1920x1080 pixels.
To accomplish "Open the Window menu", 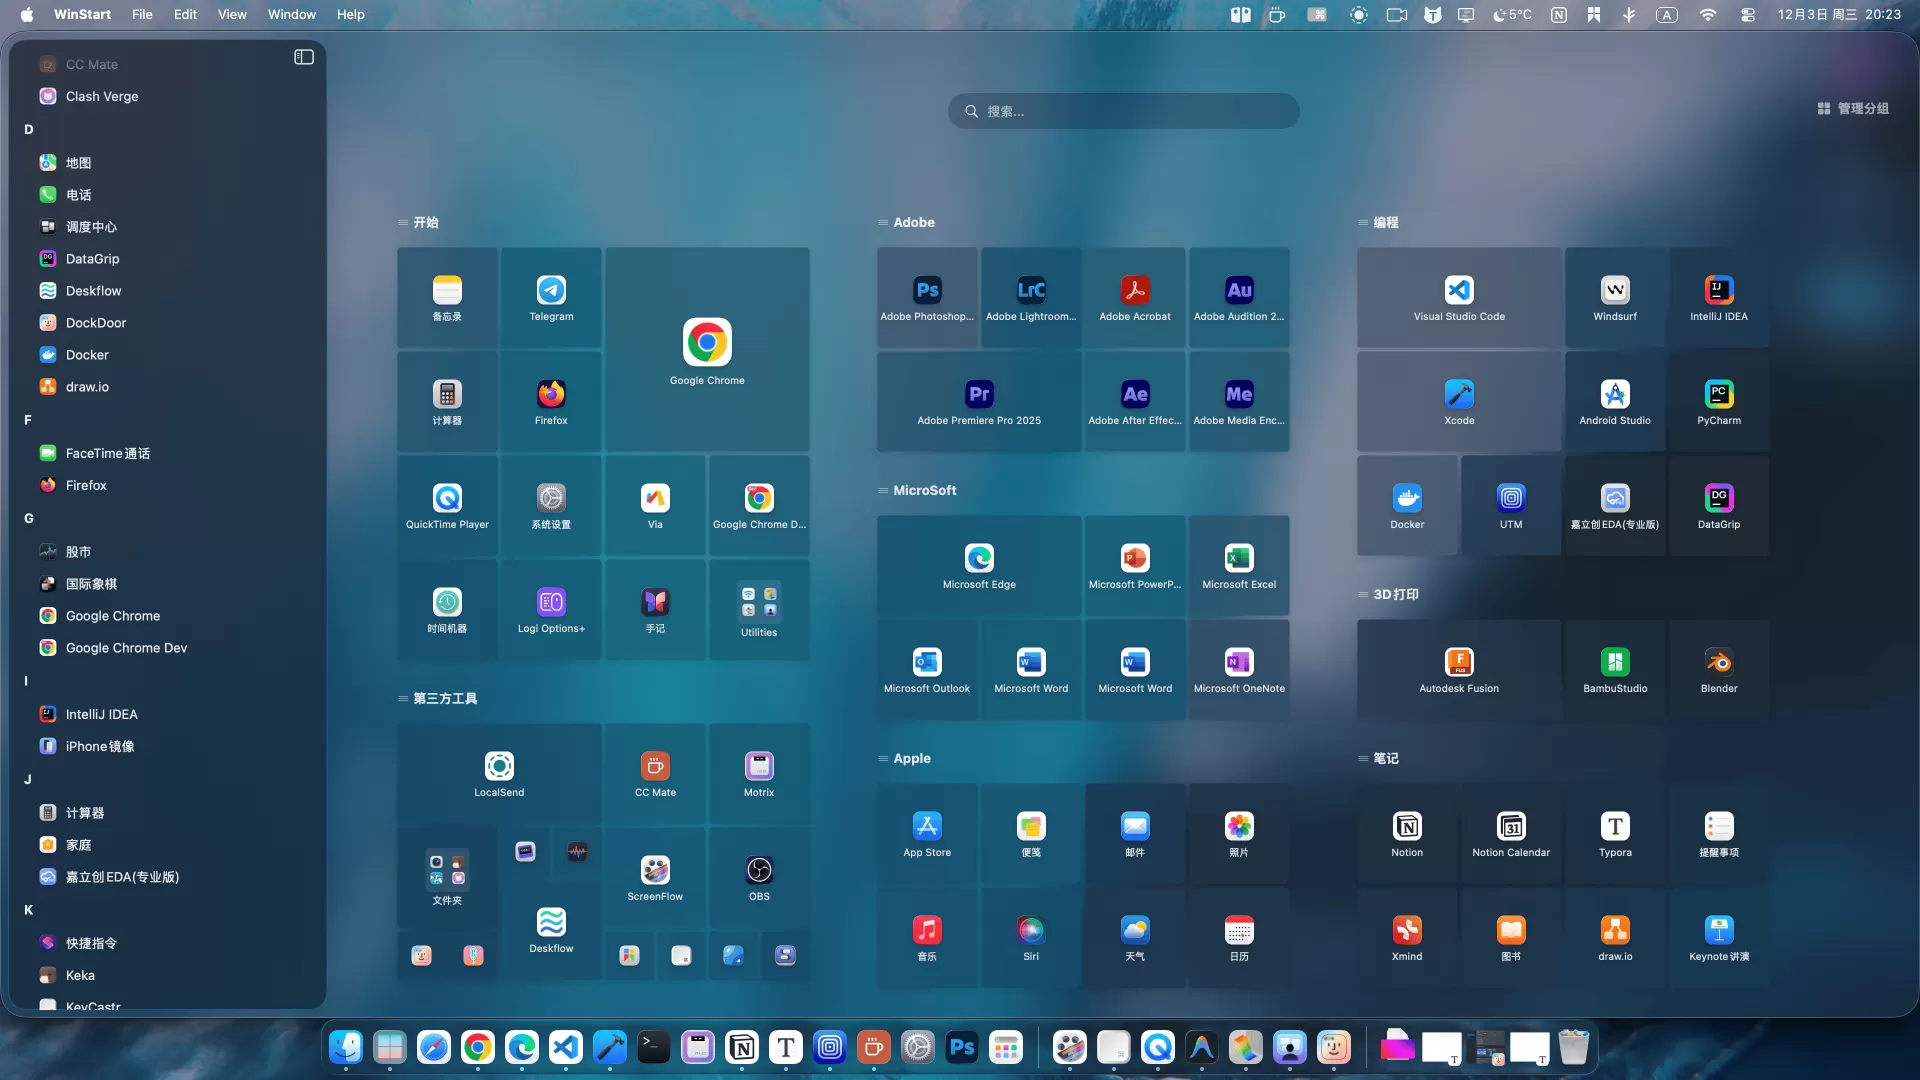I will 291,14.
